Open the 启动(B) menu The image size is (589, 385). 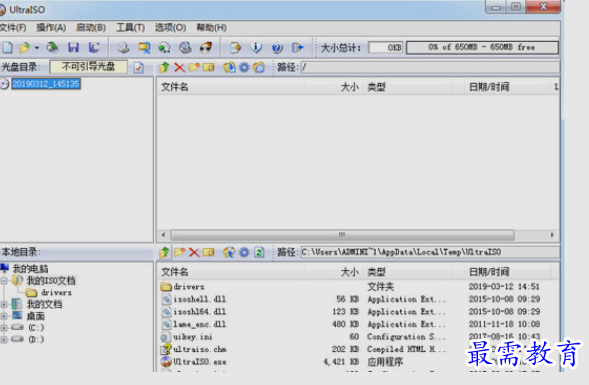coord(91,27)
